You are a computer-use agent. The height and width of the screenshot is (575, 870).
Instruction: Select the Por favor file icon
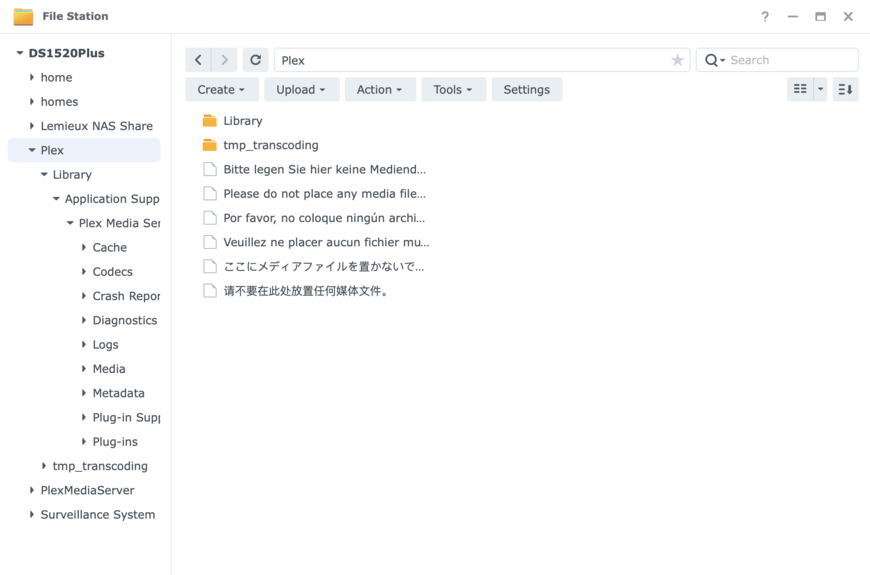coord(210,218)
